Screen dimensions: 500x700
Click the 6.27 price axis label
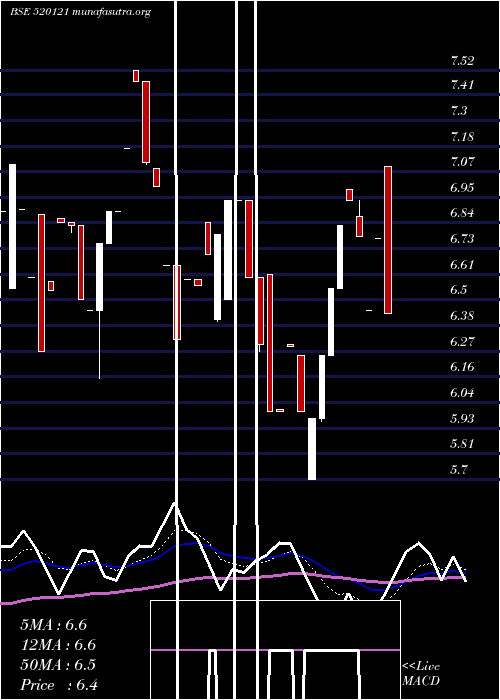(462, 342)
